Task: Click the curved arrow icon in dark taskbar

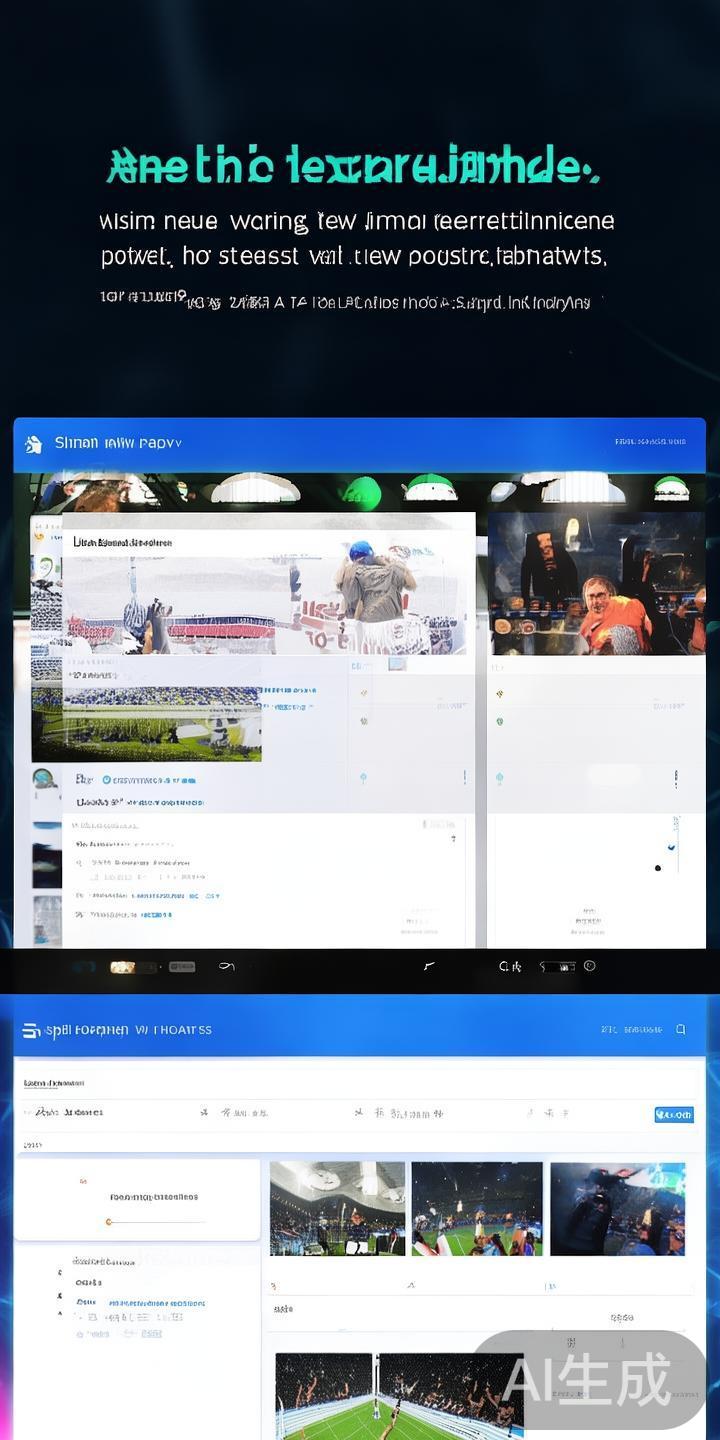Action: [x=227, y=966]
